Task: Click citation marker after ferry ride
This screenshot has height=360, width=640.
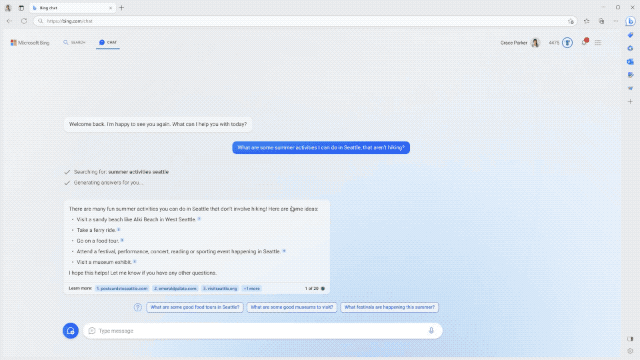Action: tap(119, 229)
